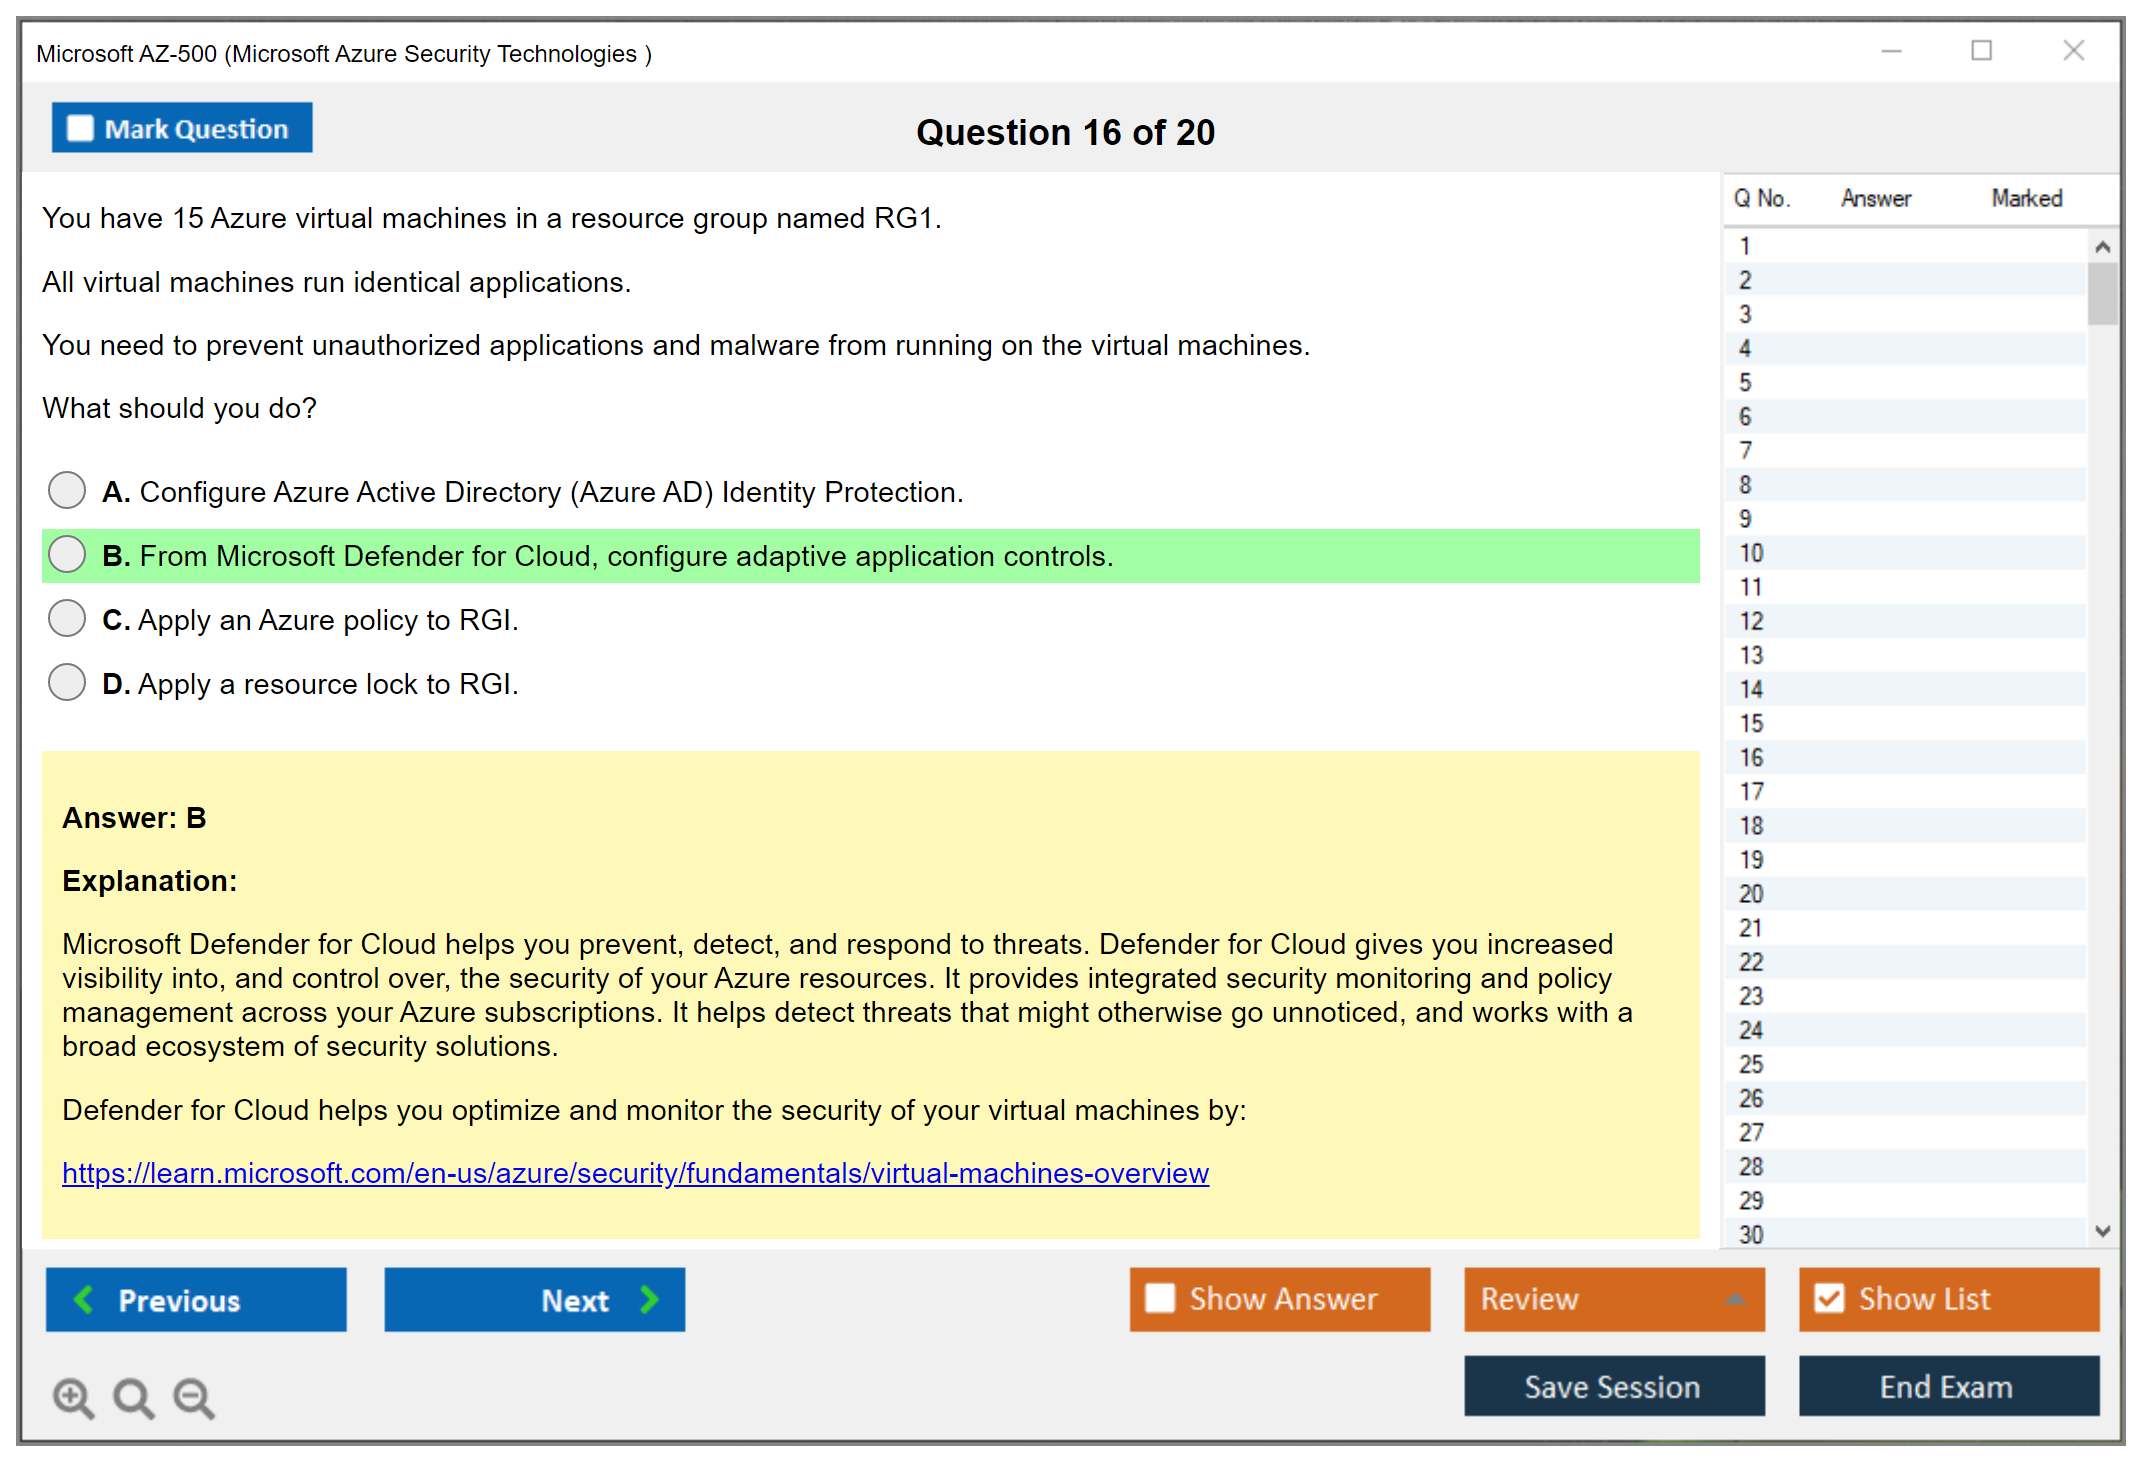Close the AZ-500 exam window
This screenshot has height=1470, width=2150.
click(x=2073, y=51)
